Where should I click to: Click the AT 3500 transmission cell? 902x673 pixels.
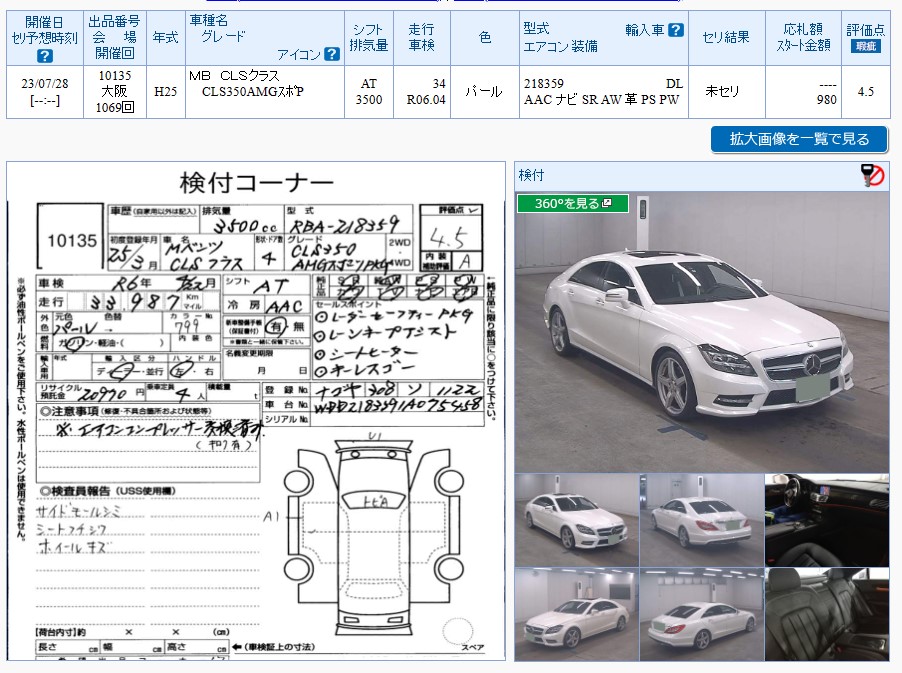click(x=369, y=92)
